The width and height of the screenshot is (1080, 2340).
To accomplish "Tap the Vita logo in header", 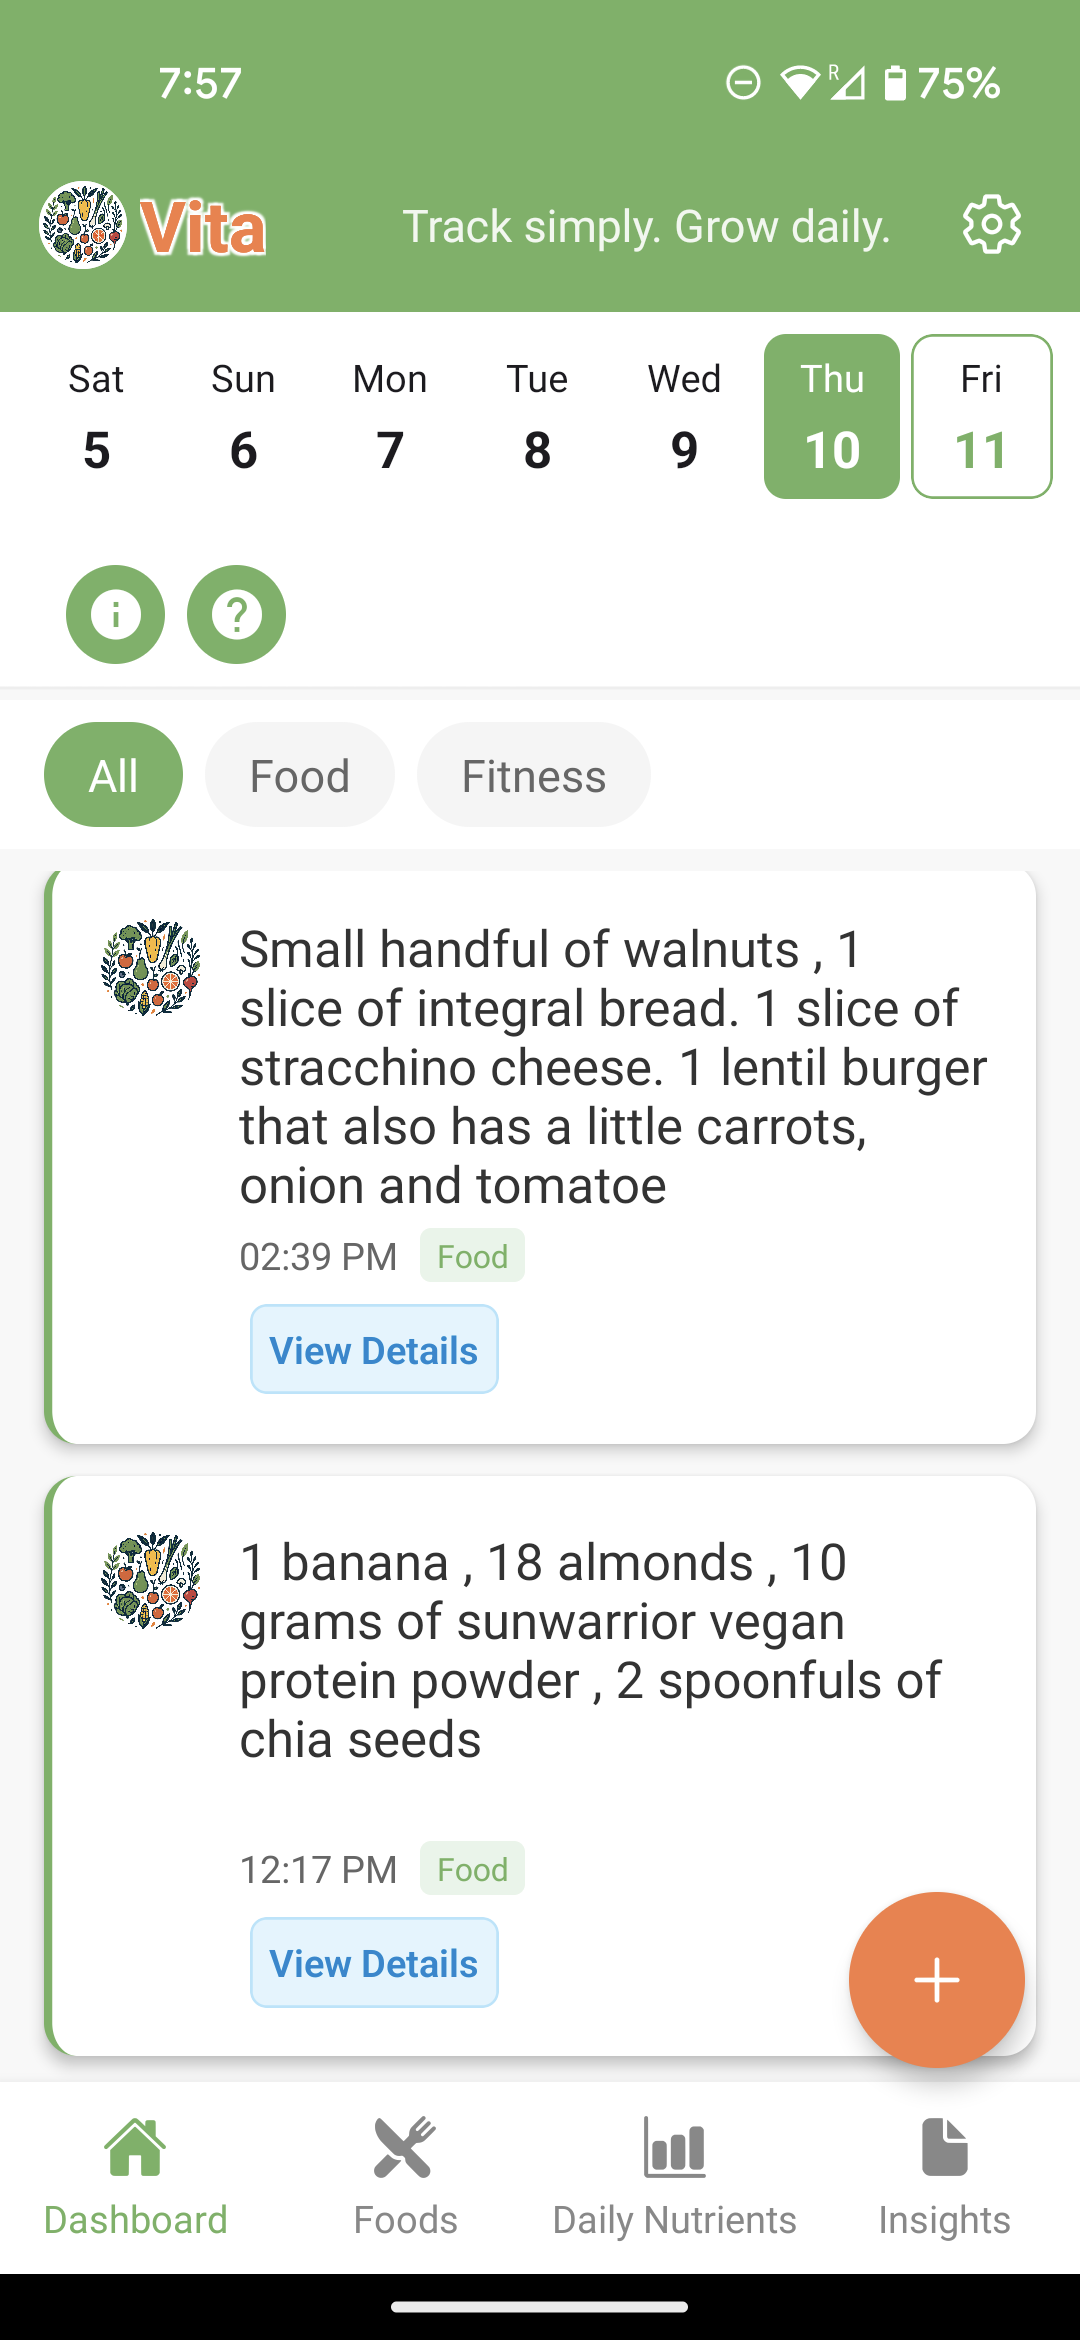I will (153, 226).
